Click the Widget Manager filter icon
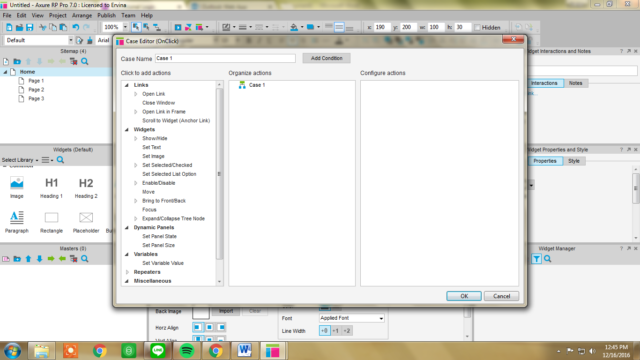The width and height of the screenshot is (640, 360). pyautogui.click(x=536, y=259)
